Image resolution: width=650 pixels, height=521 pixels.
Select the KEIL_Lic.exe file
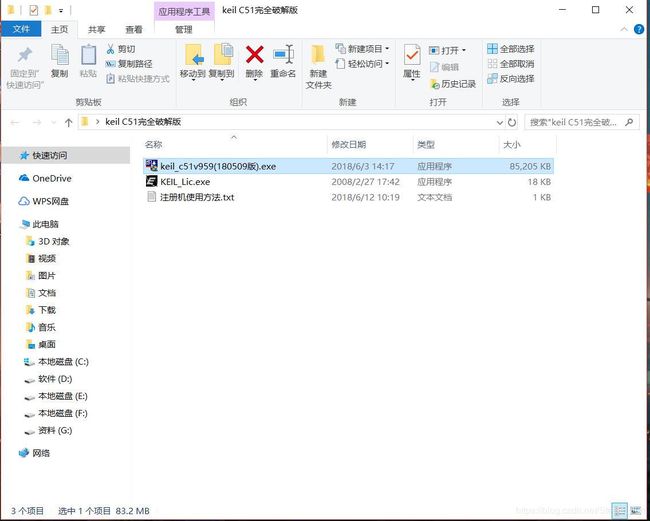point(348,182)
